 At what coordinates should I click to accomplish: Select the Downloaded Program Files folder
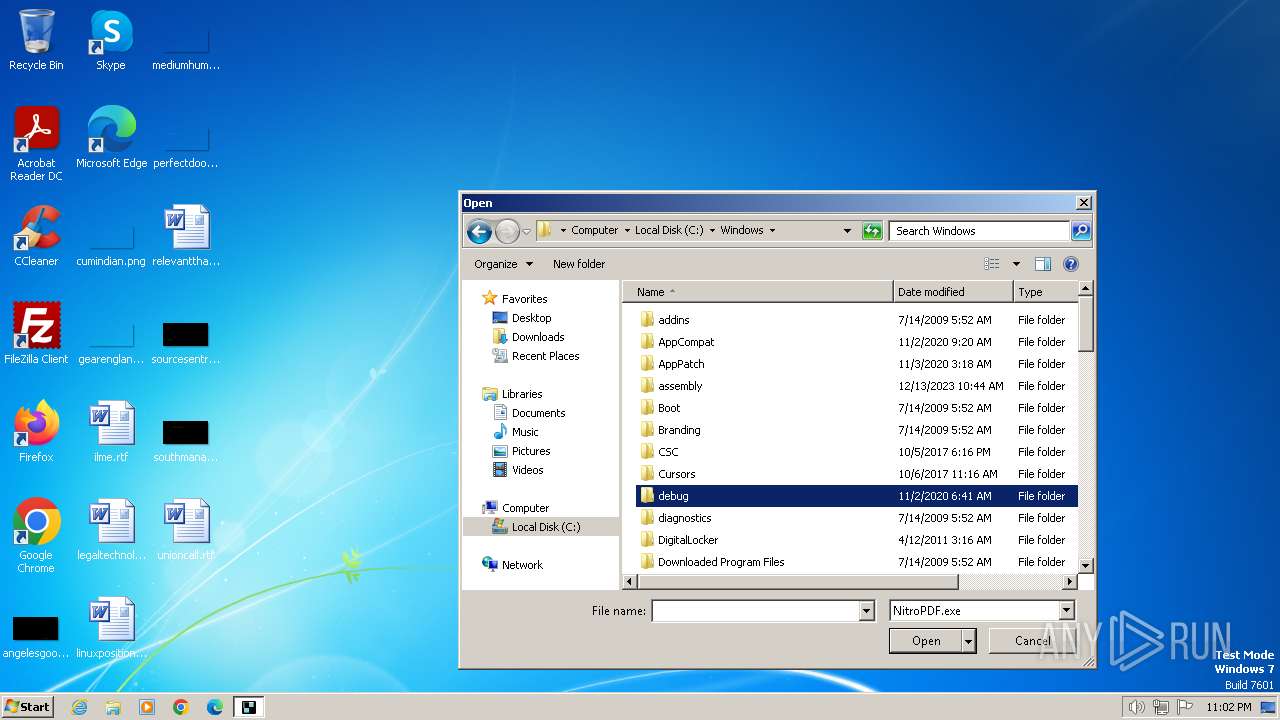(x=721, y=562)
